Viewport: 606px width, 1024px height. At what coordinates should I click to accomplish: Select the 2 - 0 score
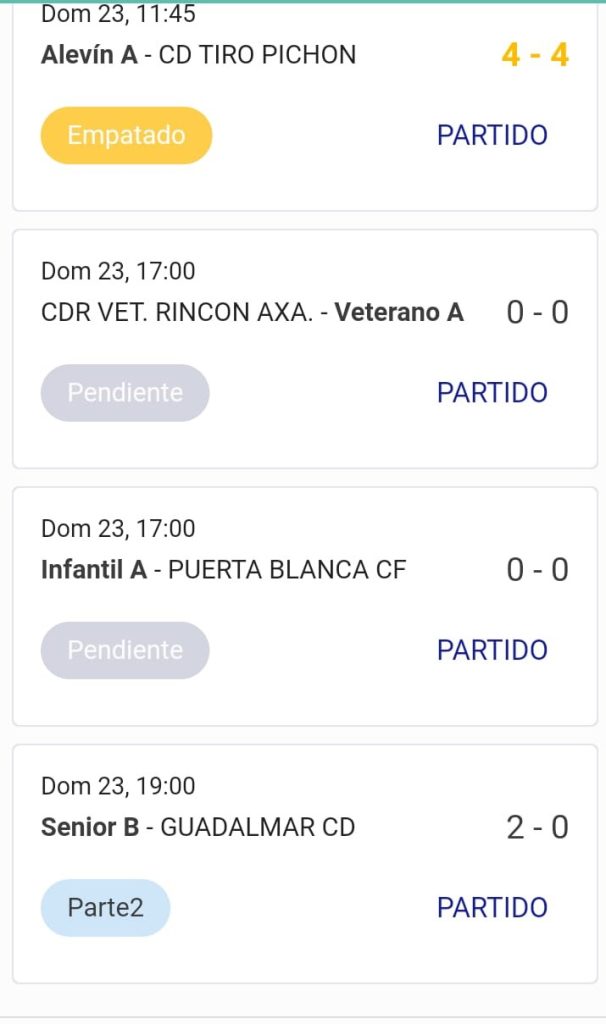tap(537, 827)
